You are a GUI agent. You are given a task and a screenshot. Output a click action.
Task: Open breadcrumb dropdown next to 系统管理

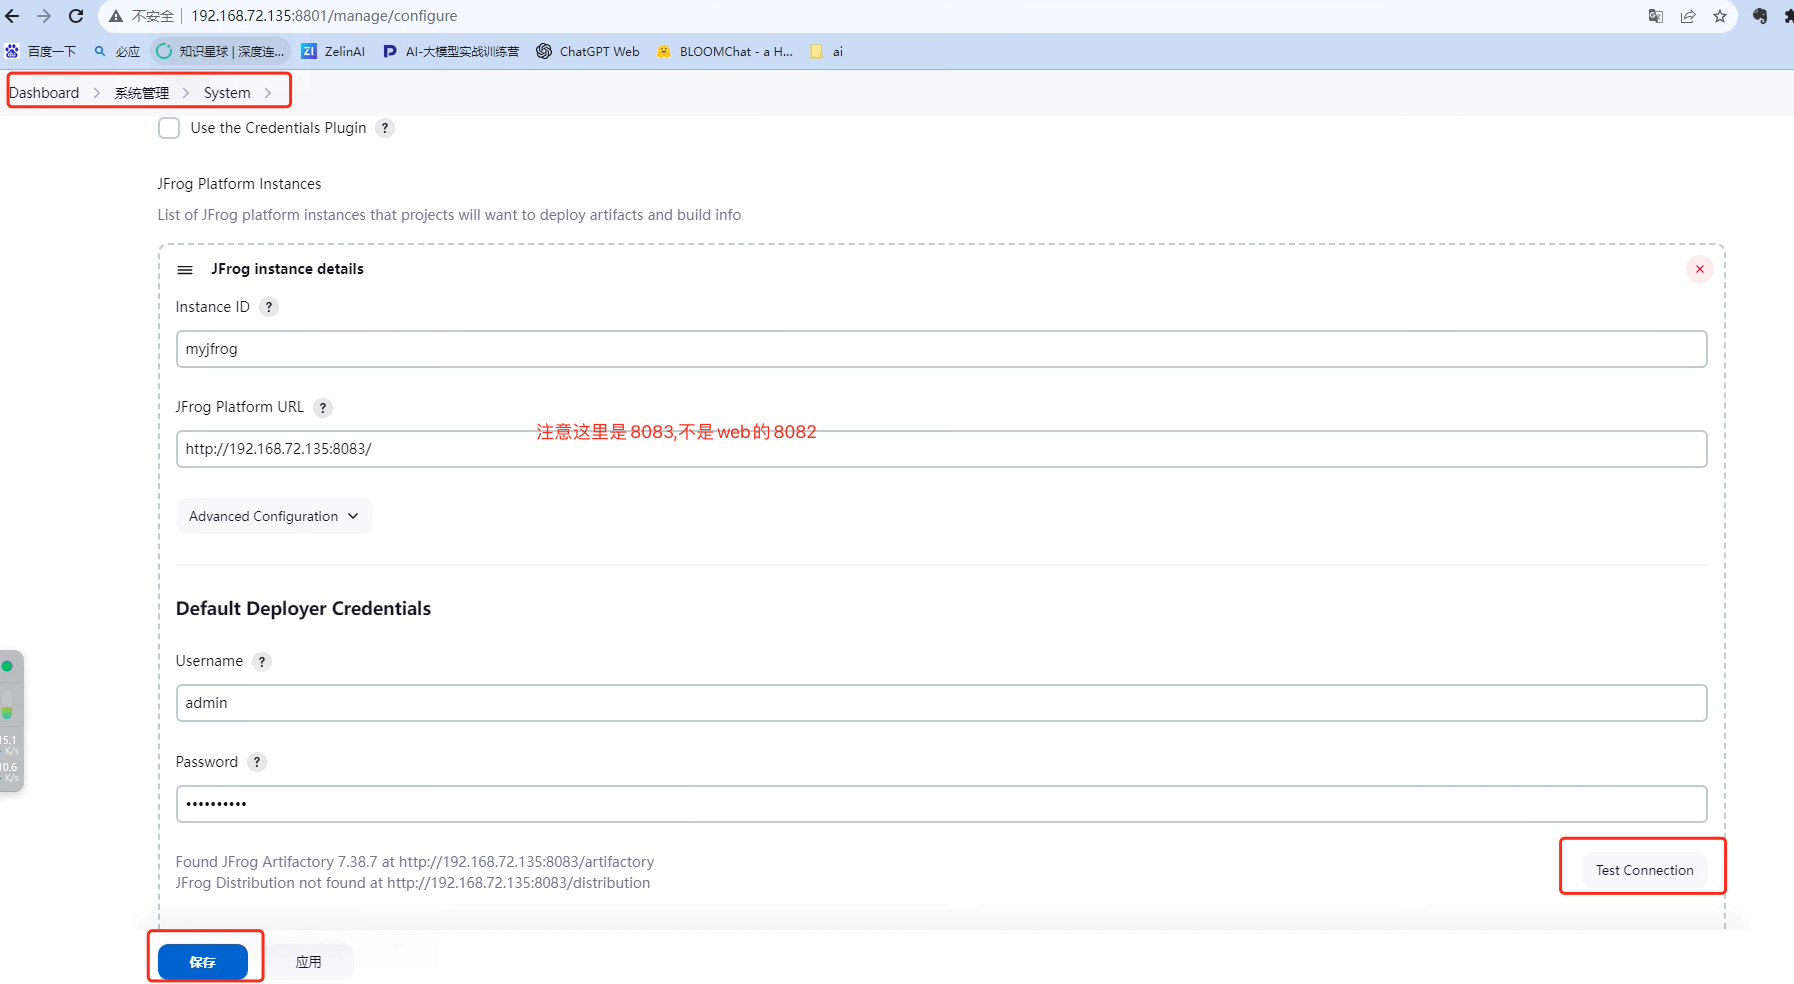tap(186, 92)
